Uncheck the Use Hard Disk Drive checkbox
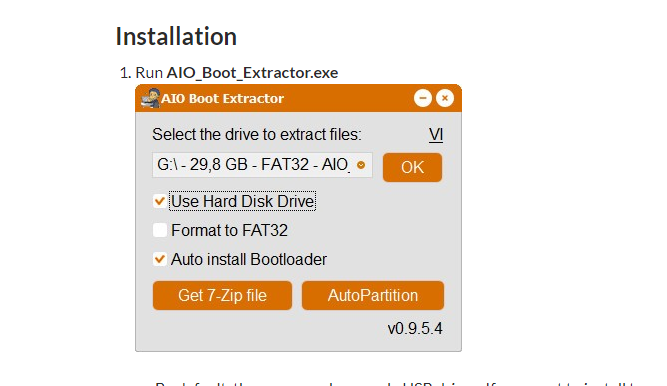Screen dimensions: 667x386 (160, 201)
